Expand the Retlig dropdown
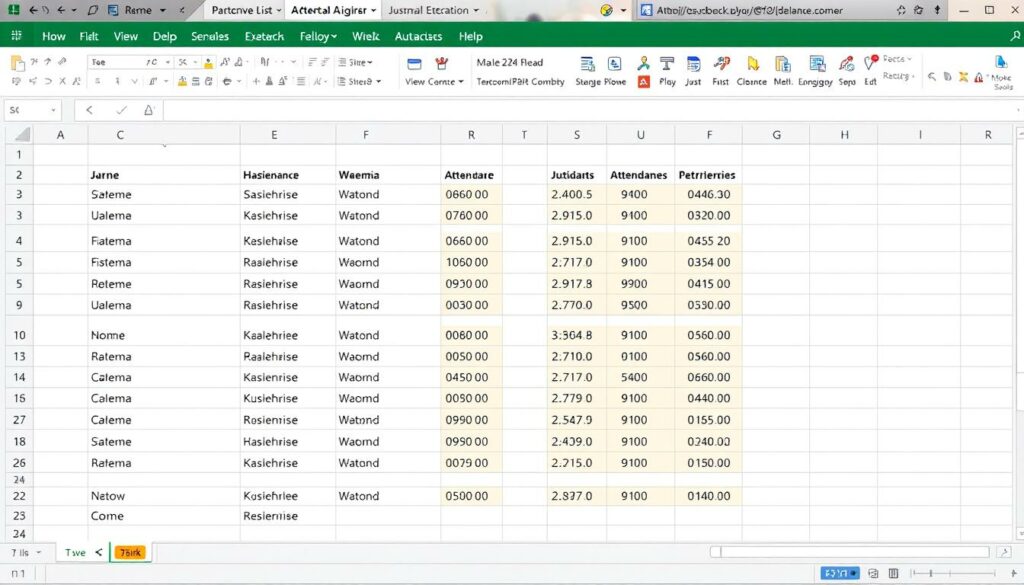 (899, 76)
